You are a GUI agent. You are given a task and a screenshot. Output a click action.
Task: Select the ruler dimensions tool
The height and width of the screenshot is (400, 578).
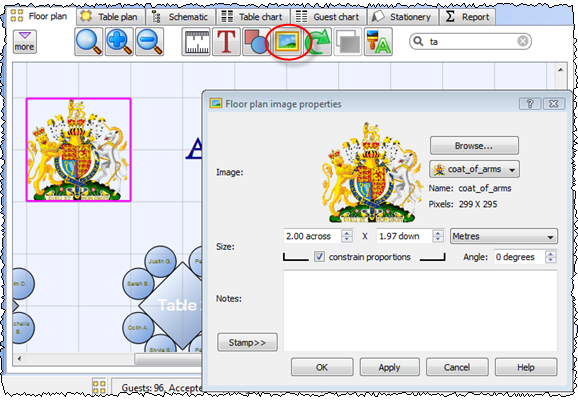196,42
